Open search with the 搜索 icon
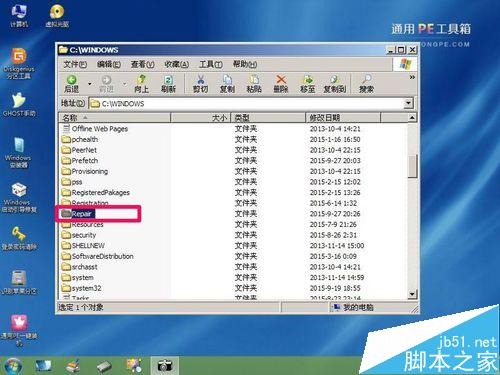Image resolution: width=500 pixels, height=375 pixels. click(x=366, y=83)
